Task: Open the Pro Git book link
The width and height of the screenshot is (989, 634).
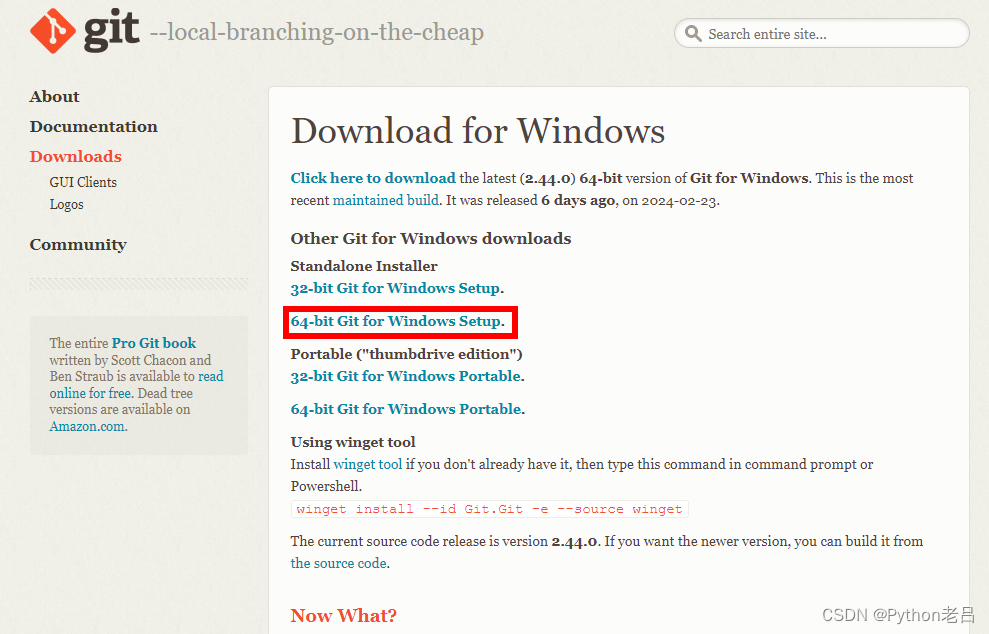Action: pyautogui.click(x=154, y=343)
